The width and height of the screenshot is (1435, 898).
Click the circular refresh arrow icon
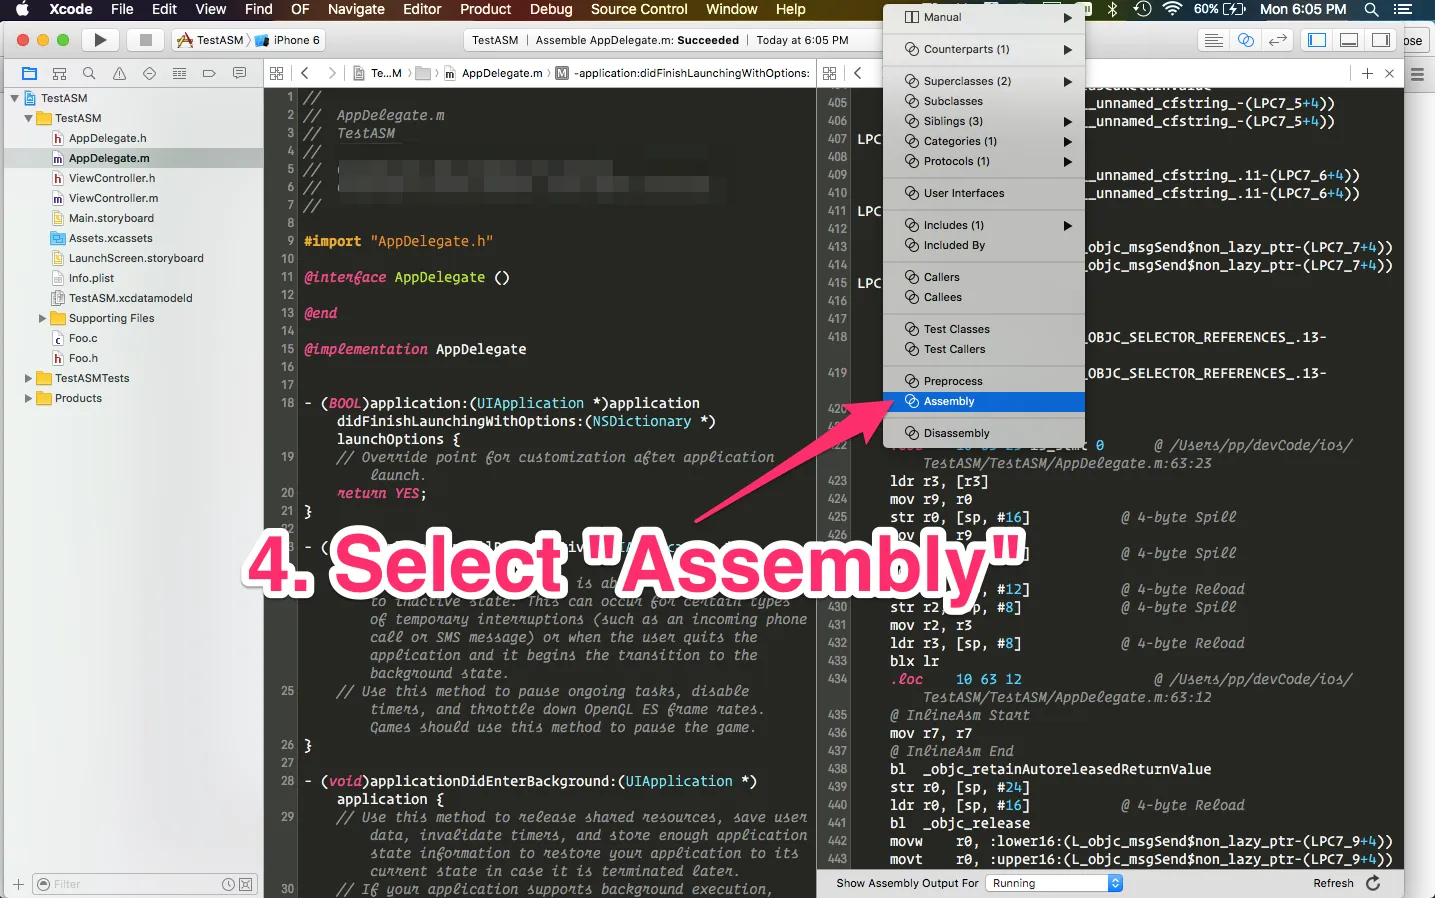coord(1373,883)
